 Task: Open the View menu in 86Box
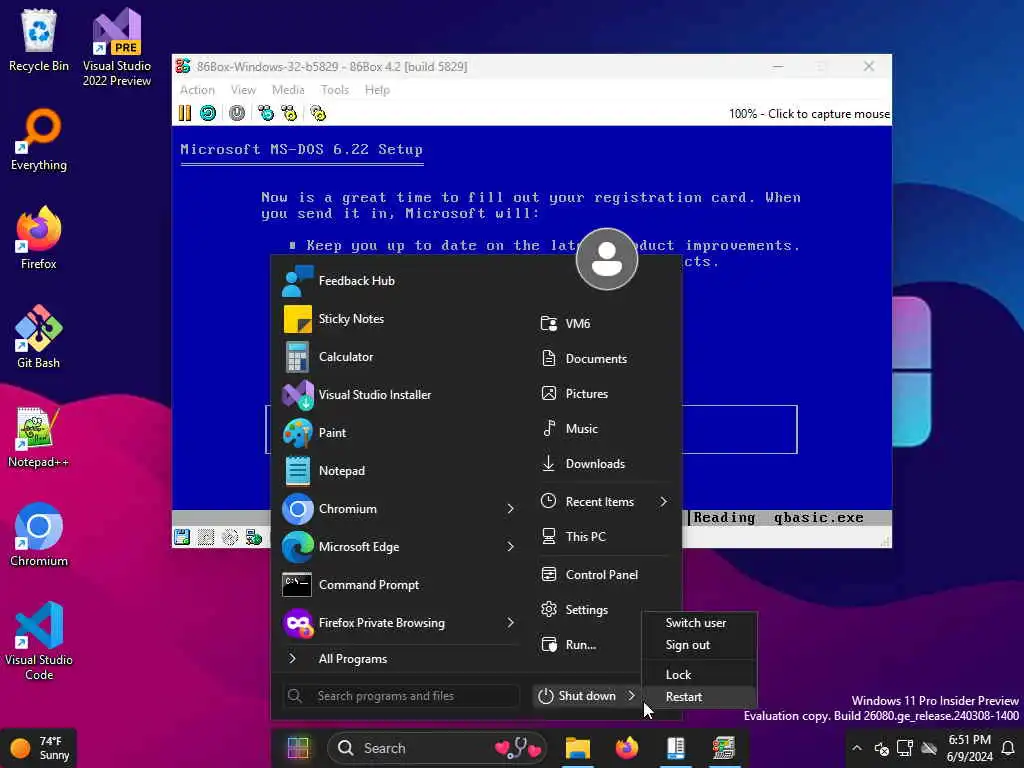(x=243, y=90)
